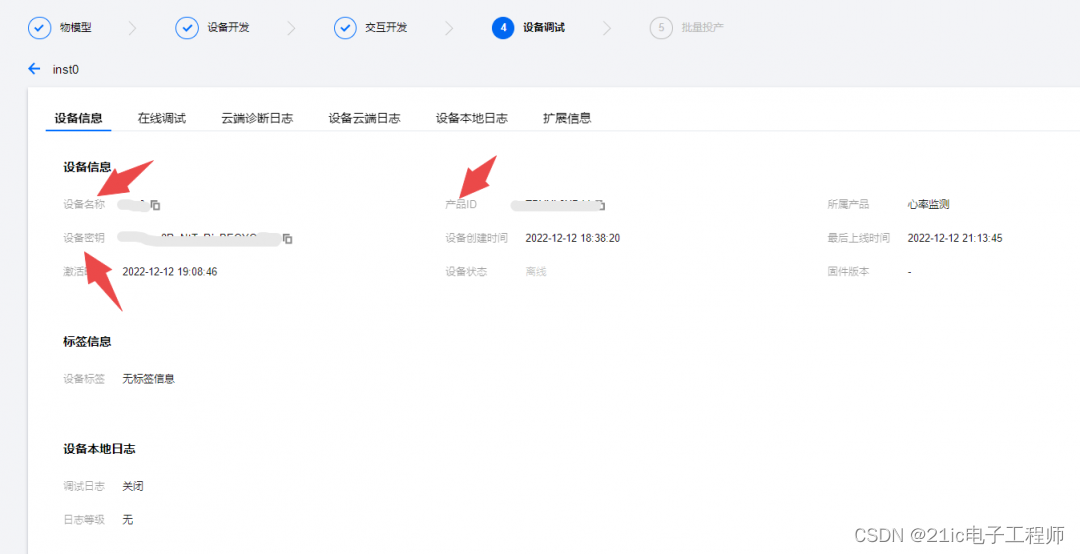Switch to the 在线调试 tab

coord(162,118)
